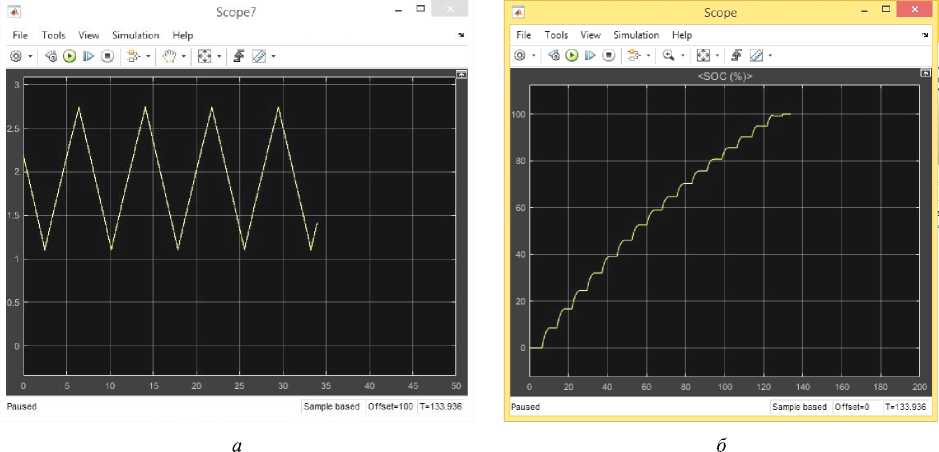Click T=133.936 status text in Scope window
Viewport: 939px width, 452px height.
(x=905, y=407)
